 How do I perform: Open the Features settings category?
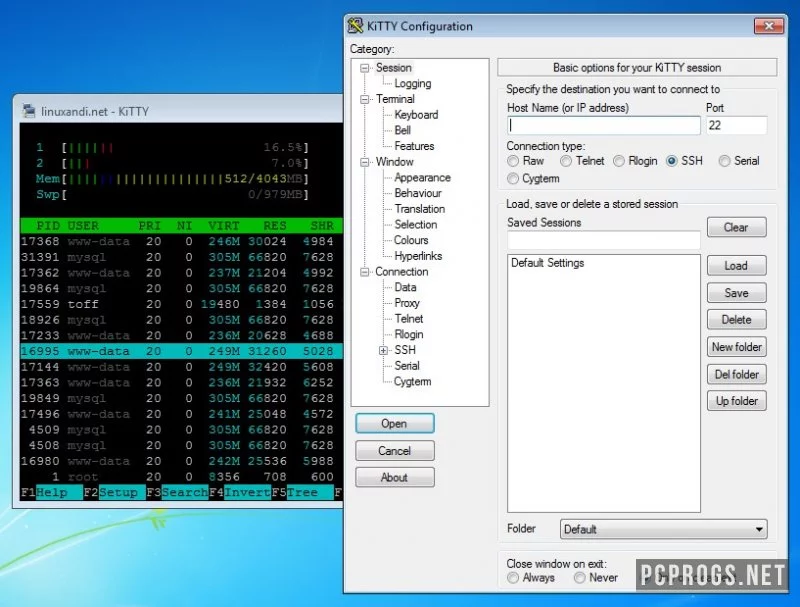coord(414,146)
